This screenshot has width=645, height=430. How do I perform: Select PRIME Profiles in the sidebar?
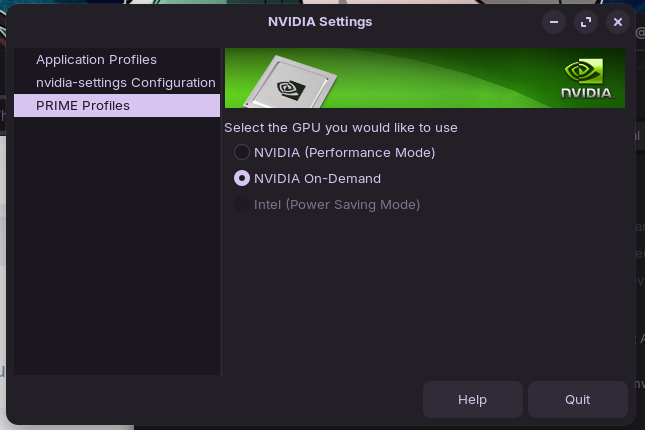pyautogui.click(x=82, y=105)
